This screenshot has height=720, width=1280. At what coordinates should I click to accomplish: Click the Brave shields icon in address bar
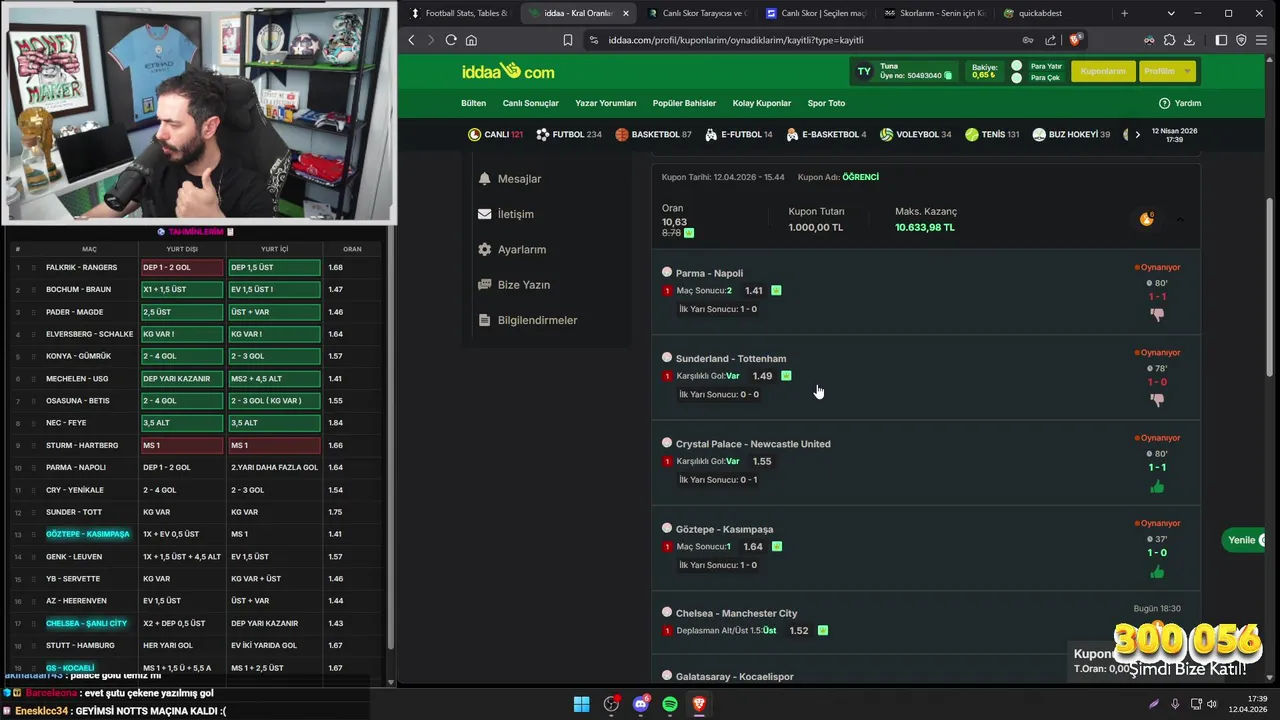(x=1075, y=40)
